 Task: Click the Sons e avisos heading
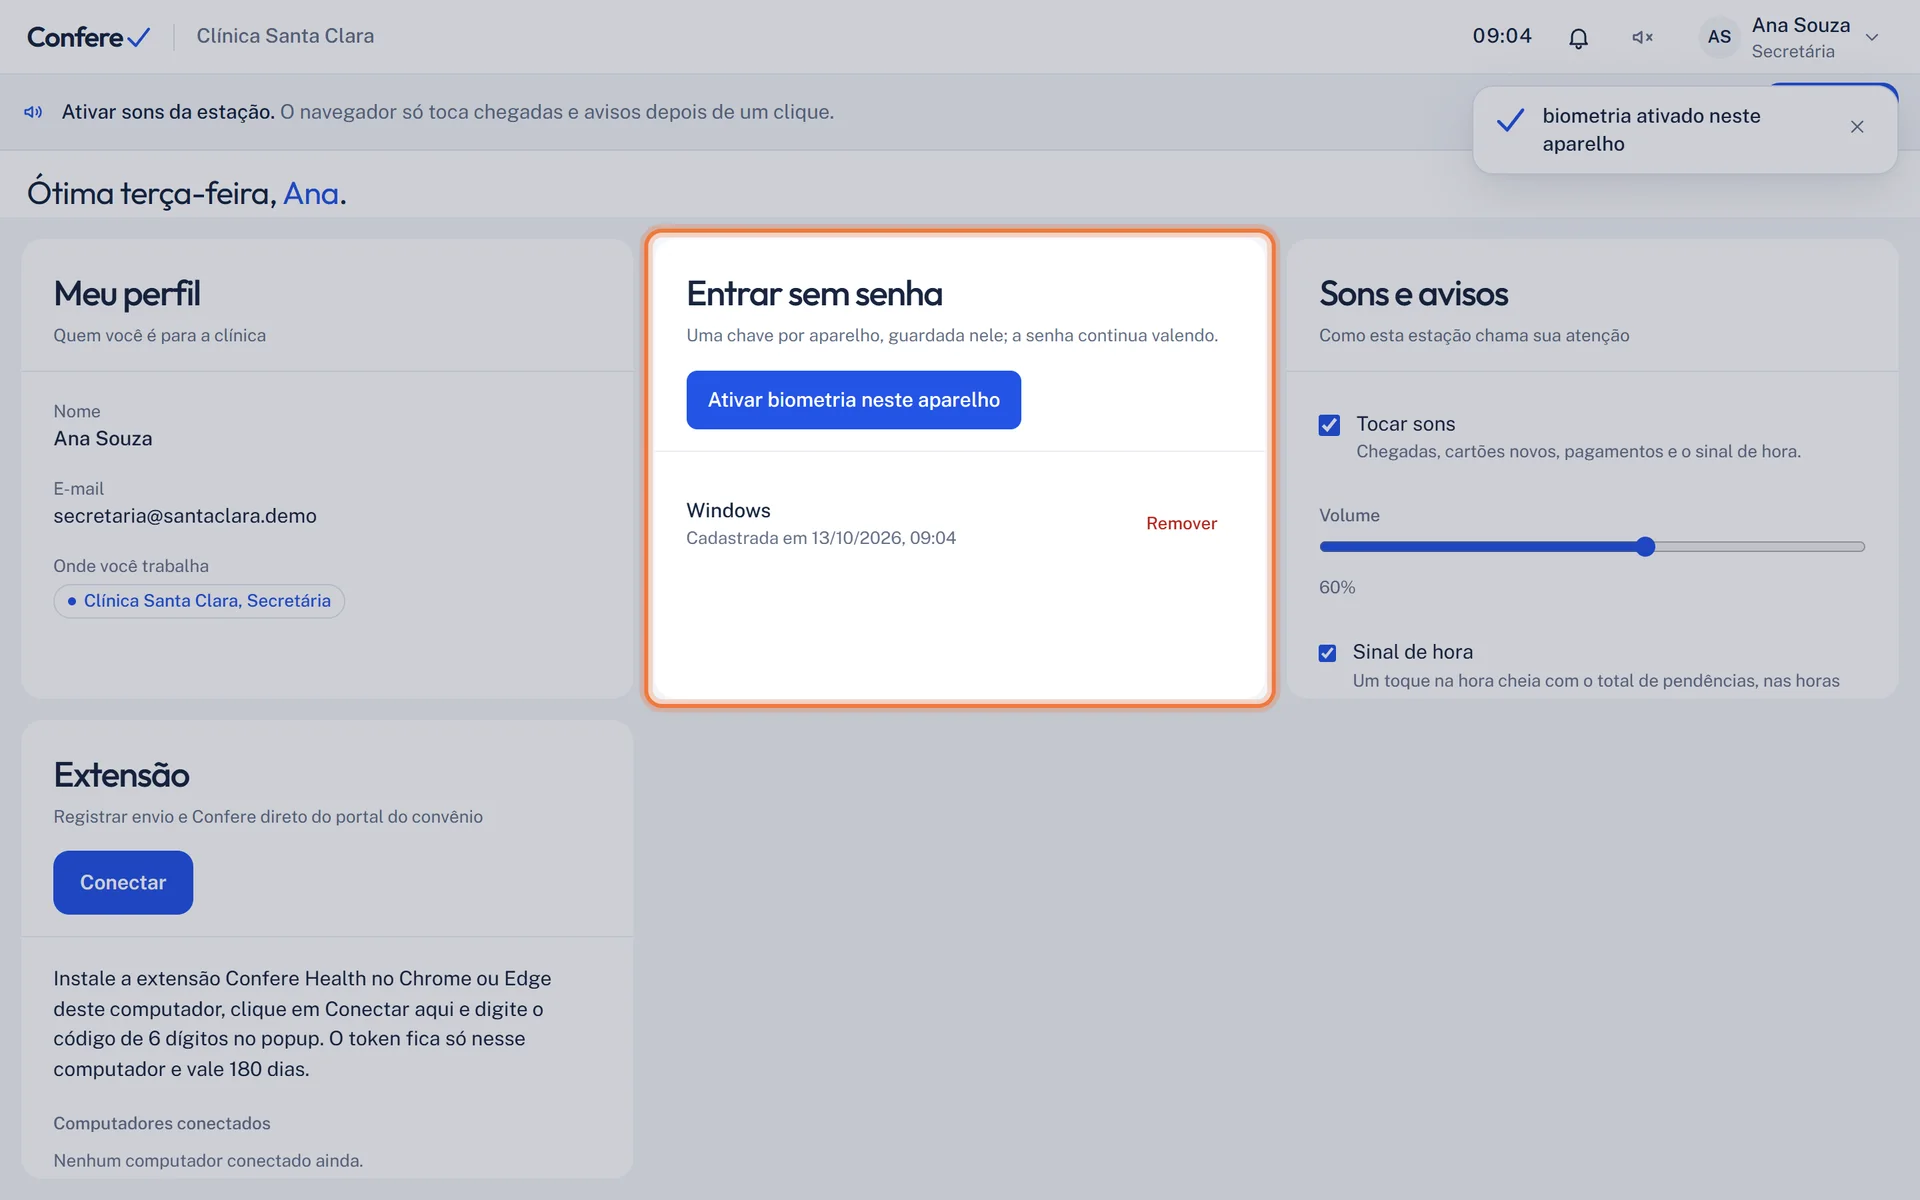click(x=1413, y=294)
